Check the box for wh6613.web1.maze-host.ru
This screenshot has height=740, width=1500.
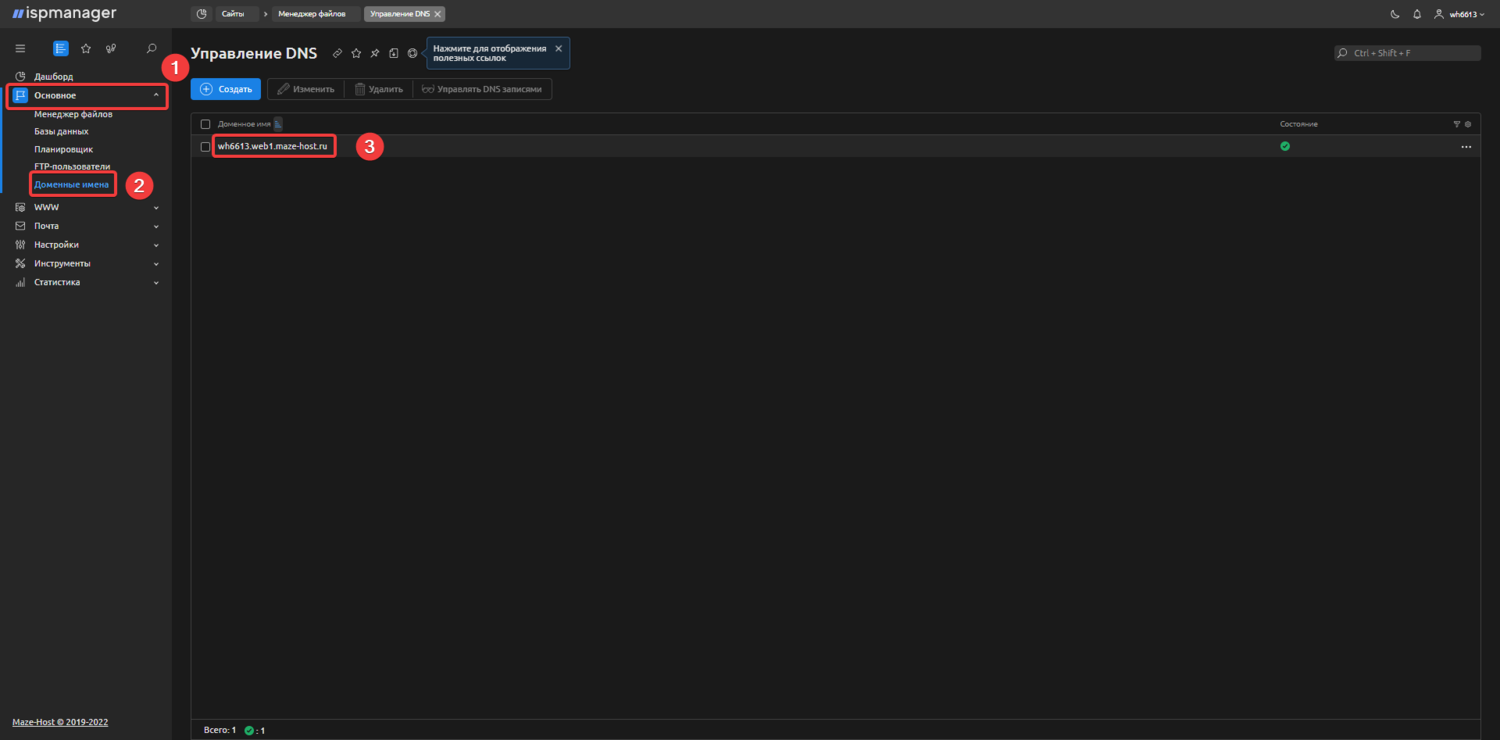[x=206, y=147]
